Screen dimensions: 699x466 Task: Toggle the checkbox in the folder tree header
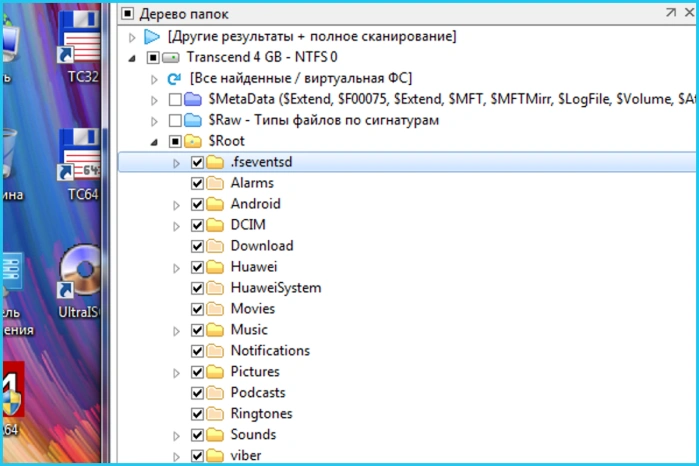tap(127, 14)
